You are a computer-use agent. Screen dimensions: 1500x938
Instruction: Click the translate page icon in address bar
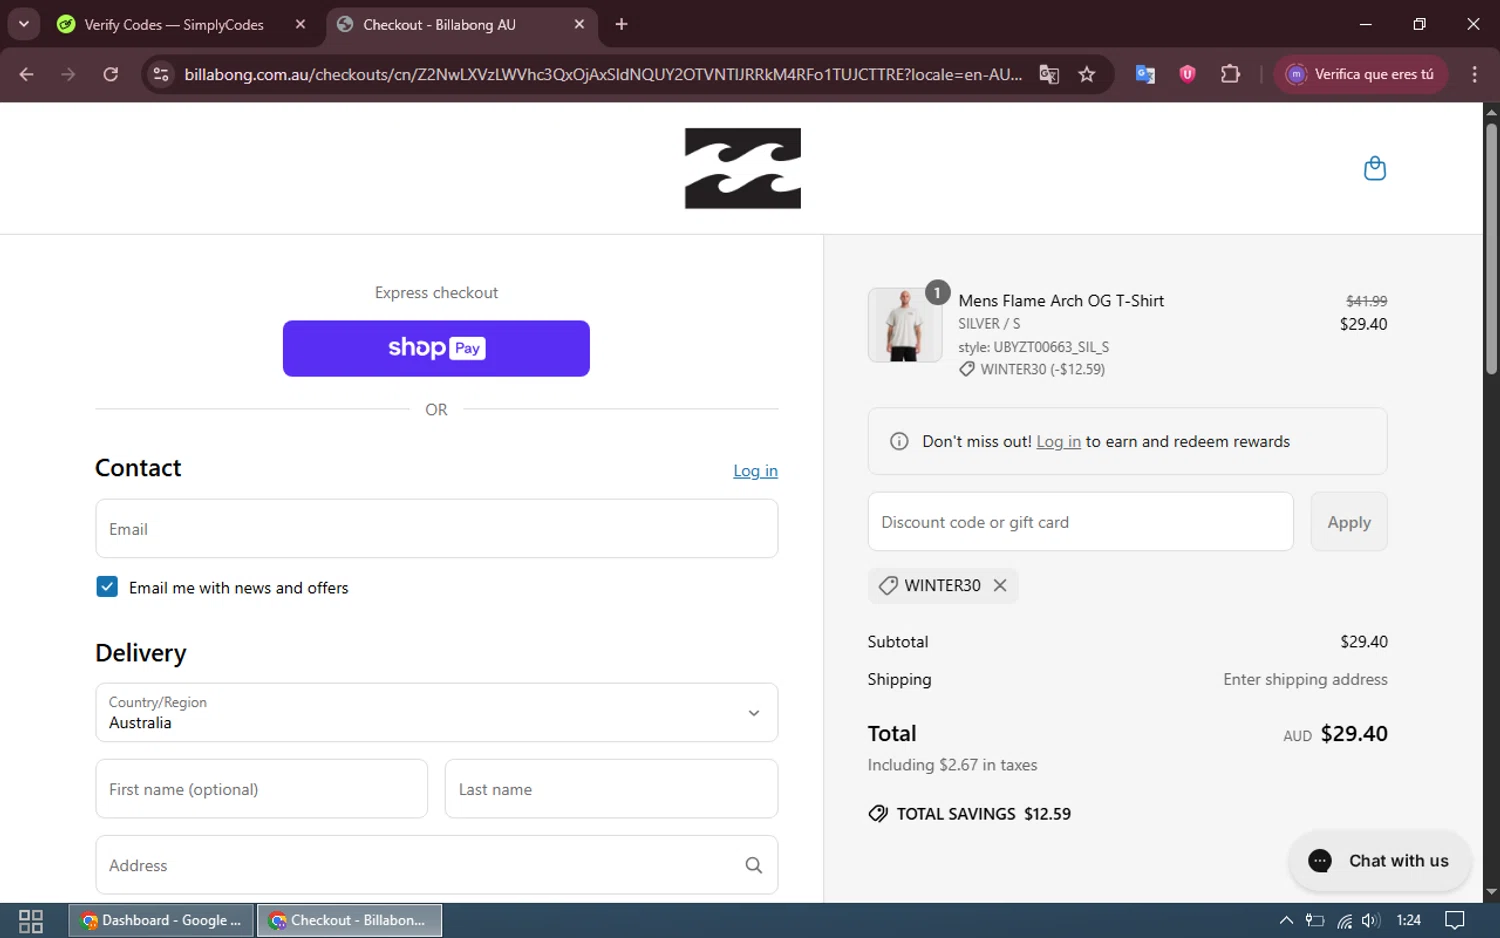point(1049,74)
